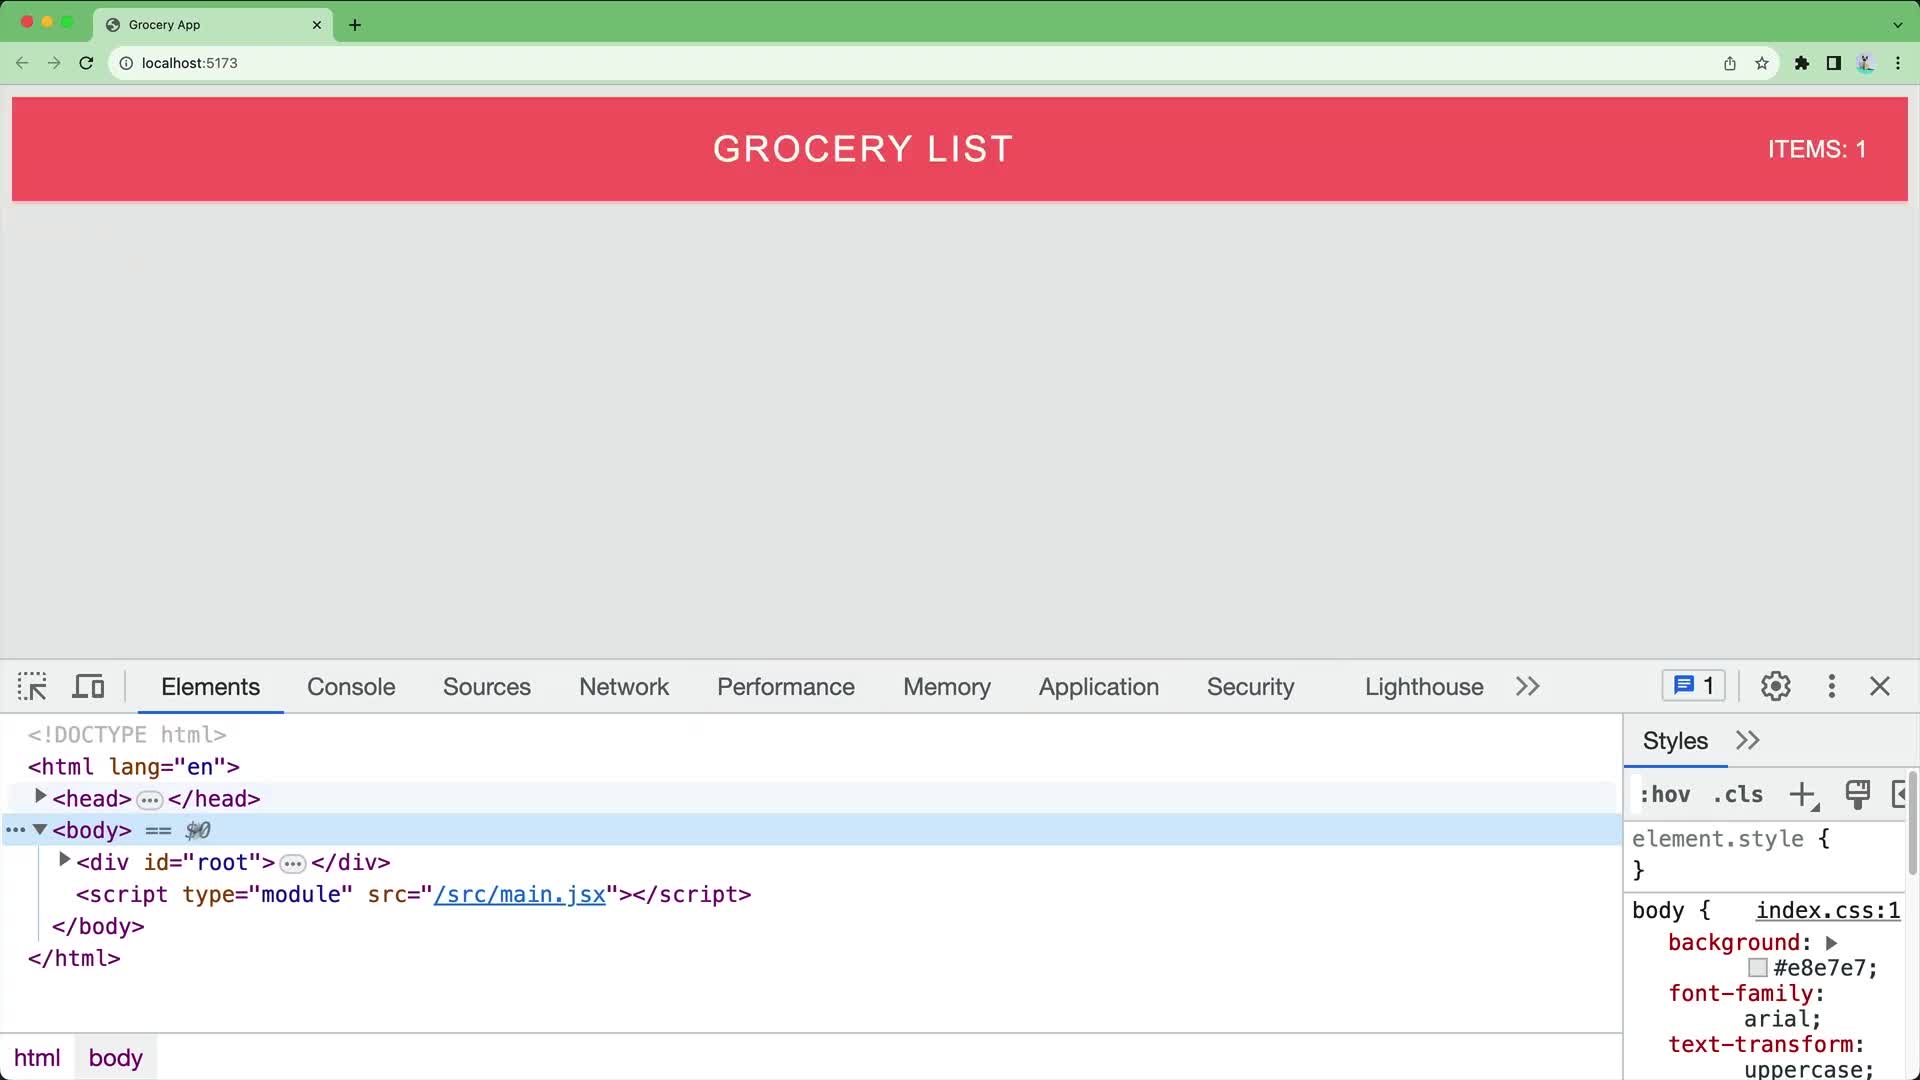
Task: Select body in the breadcrumb bar
Action: (x=115, y=1057)
